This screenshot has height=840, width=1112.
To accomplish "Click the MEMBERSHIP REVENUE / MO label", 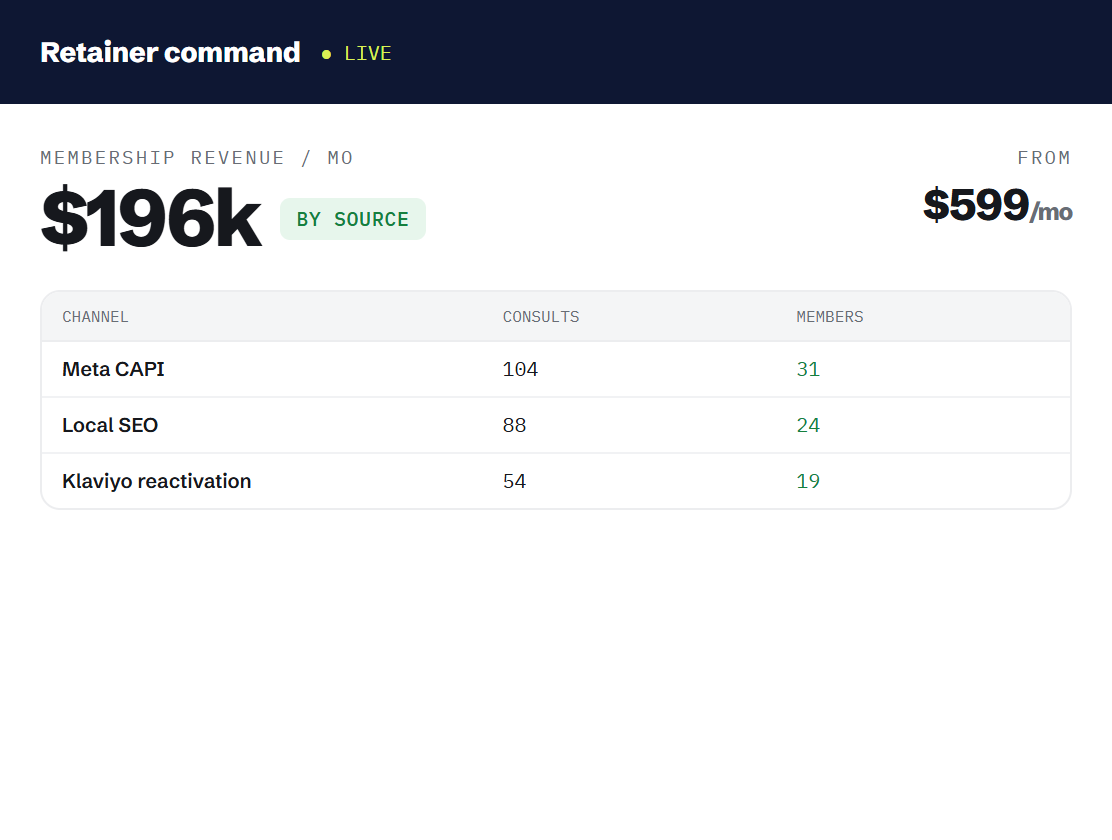I will [x=196, y=158].
